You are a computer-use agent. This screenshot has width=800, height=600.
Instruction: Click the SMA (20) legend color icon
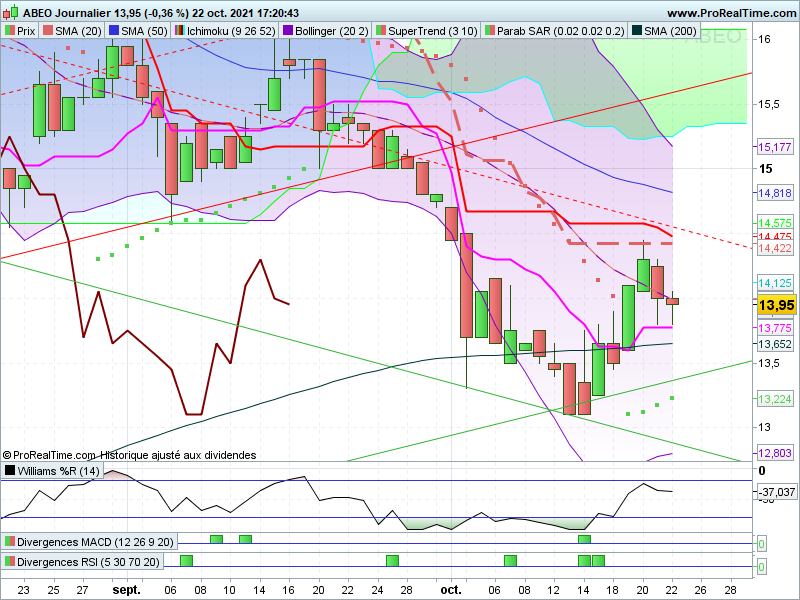click(x=47, y=31)
